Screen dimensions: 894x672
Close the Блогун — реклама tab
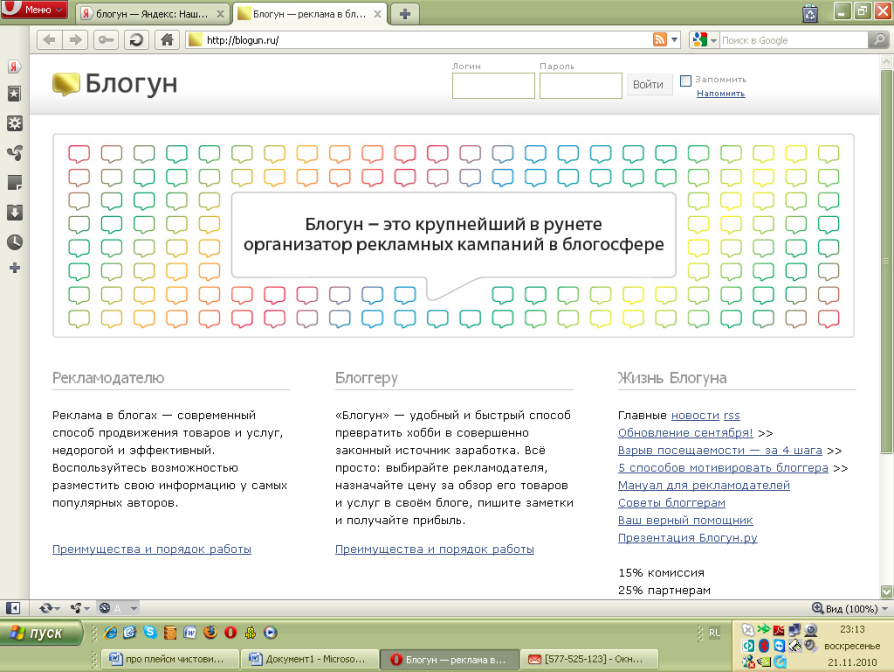(377, 14)
